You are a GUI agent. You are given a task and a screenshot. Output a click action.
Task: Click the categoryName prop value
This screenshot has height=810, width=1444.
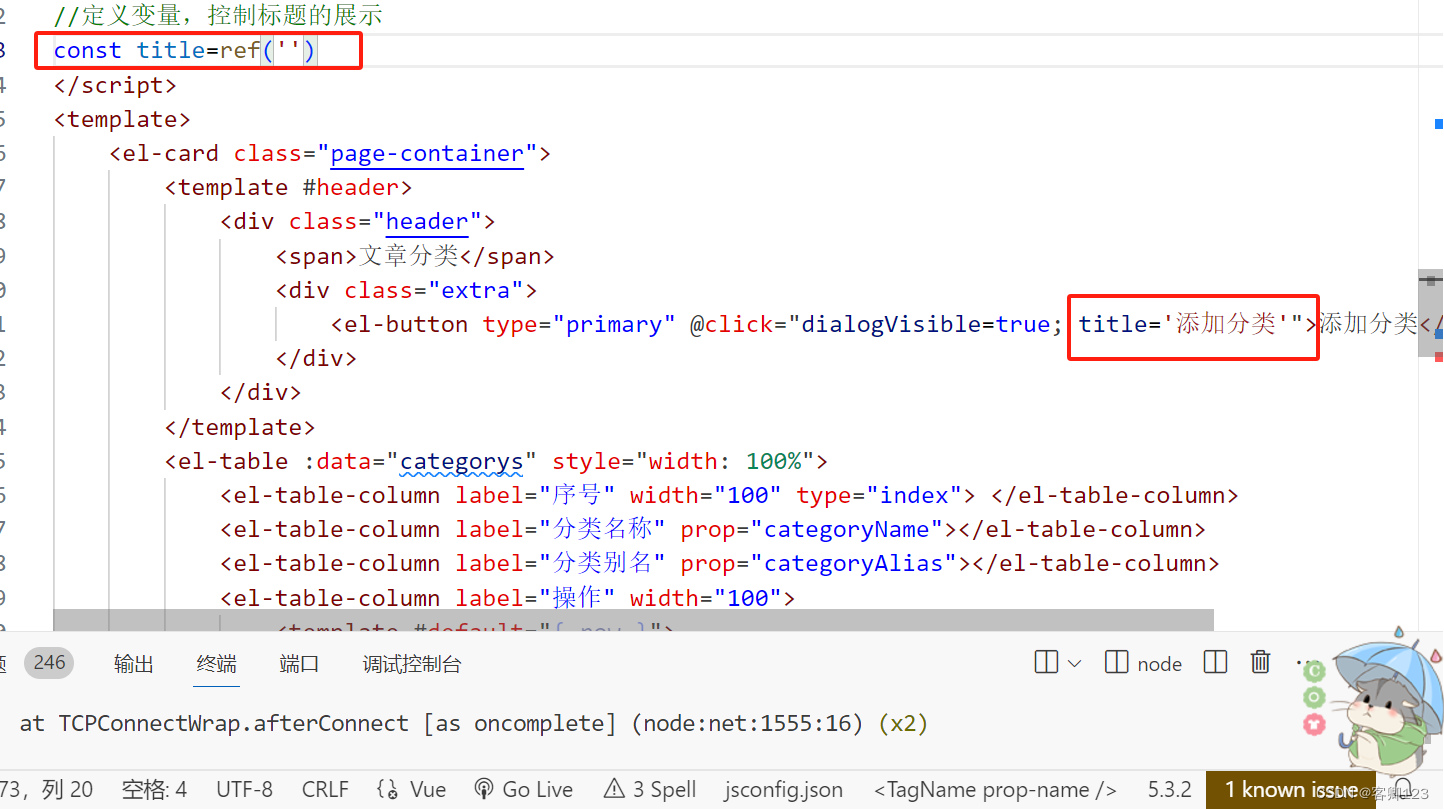point(847,529)
